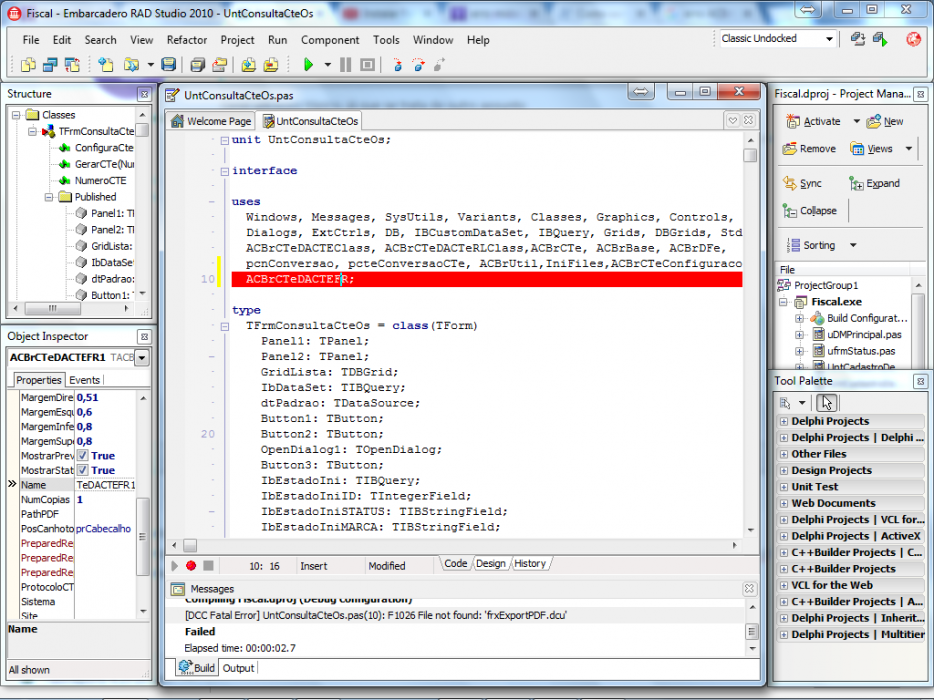Click the Build tab in Messages
Screen dimensions: 934x700
(197, 668)
